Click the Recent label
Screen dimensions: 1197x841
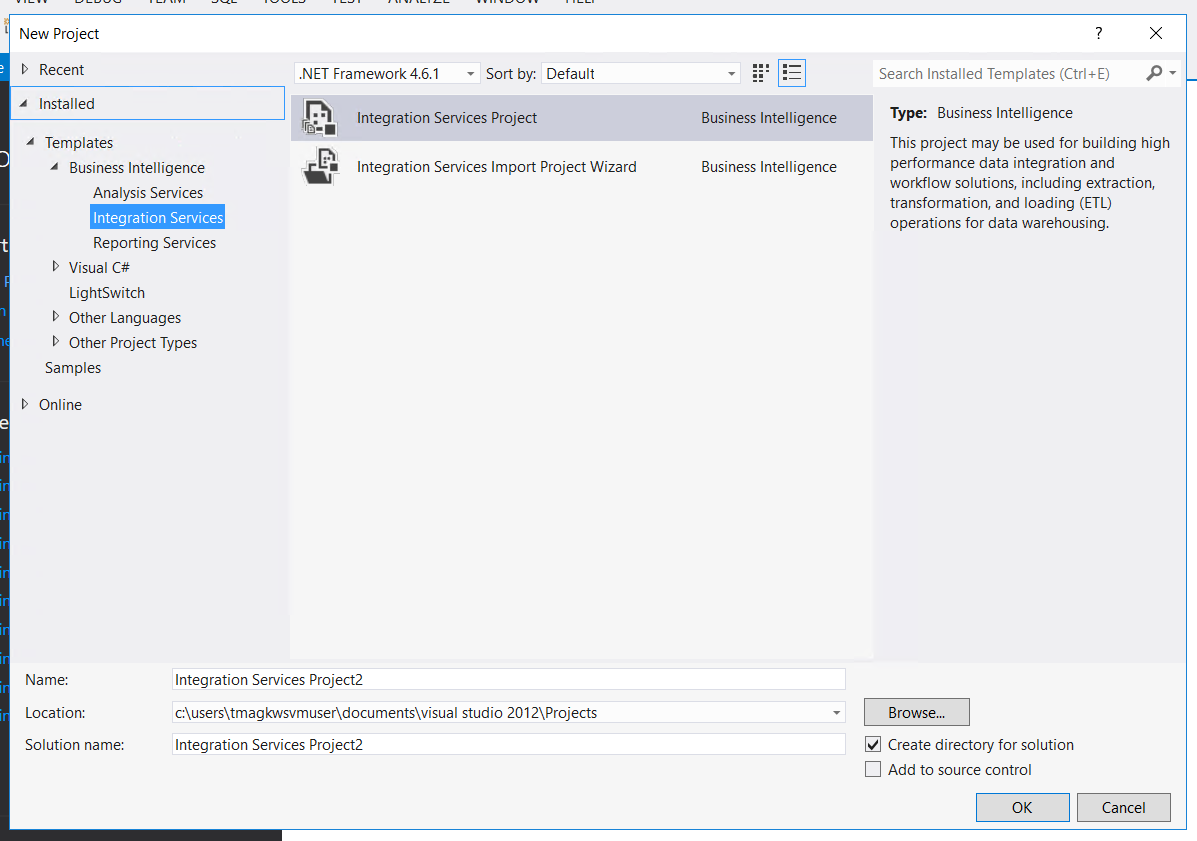click(x=61, y=70)
